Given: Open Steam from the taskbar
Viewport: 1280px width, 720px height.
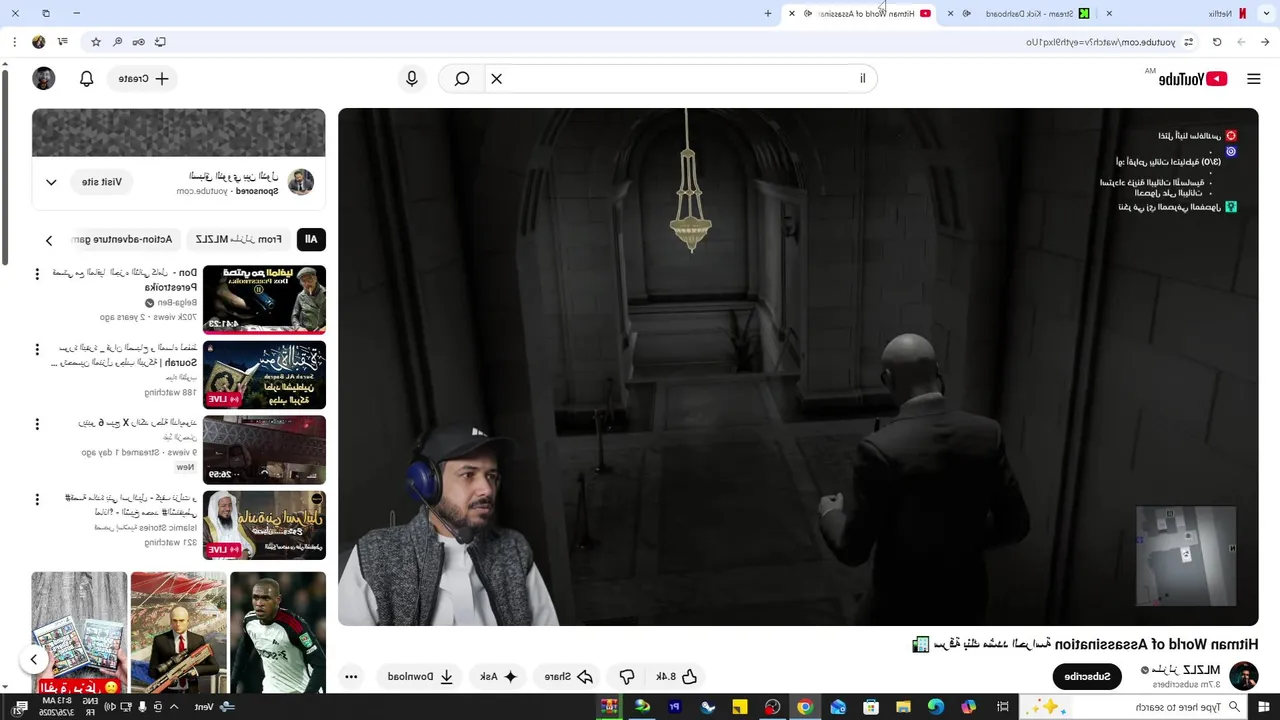Looking at the screenshot, I should [708, 707].
